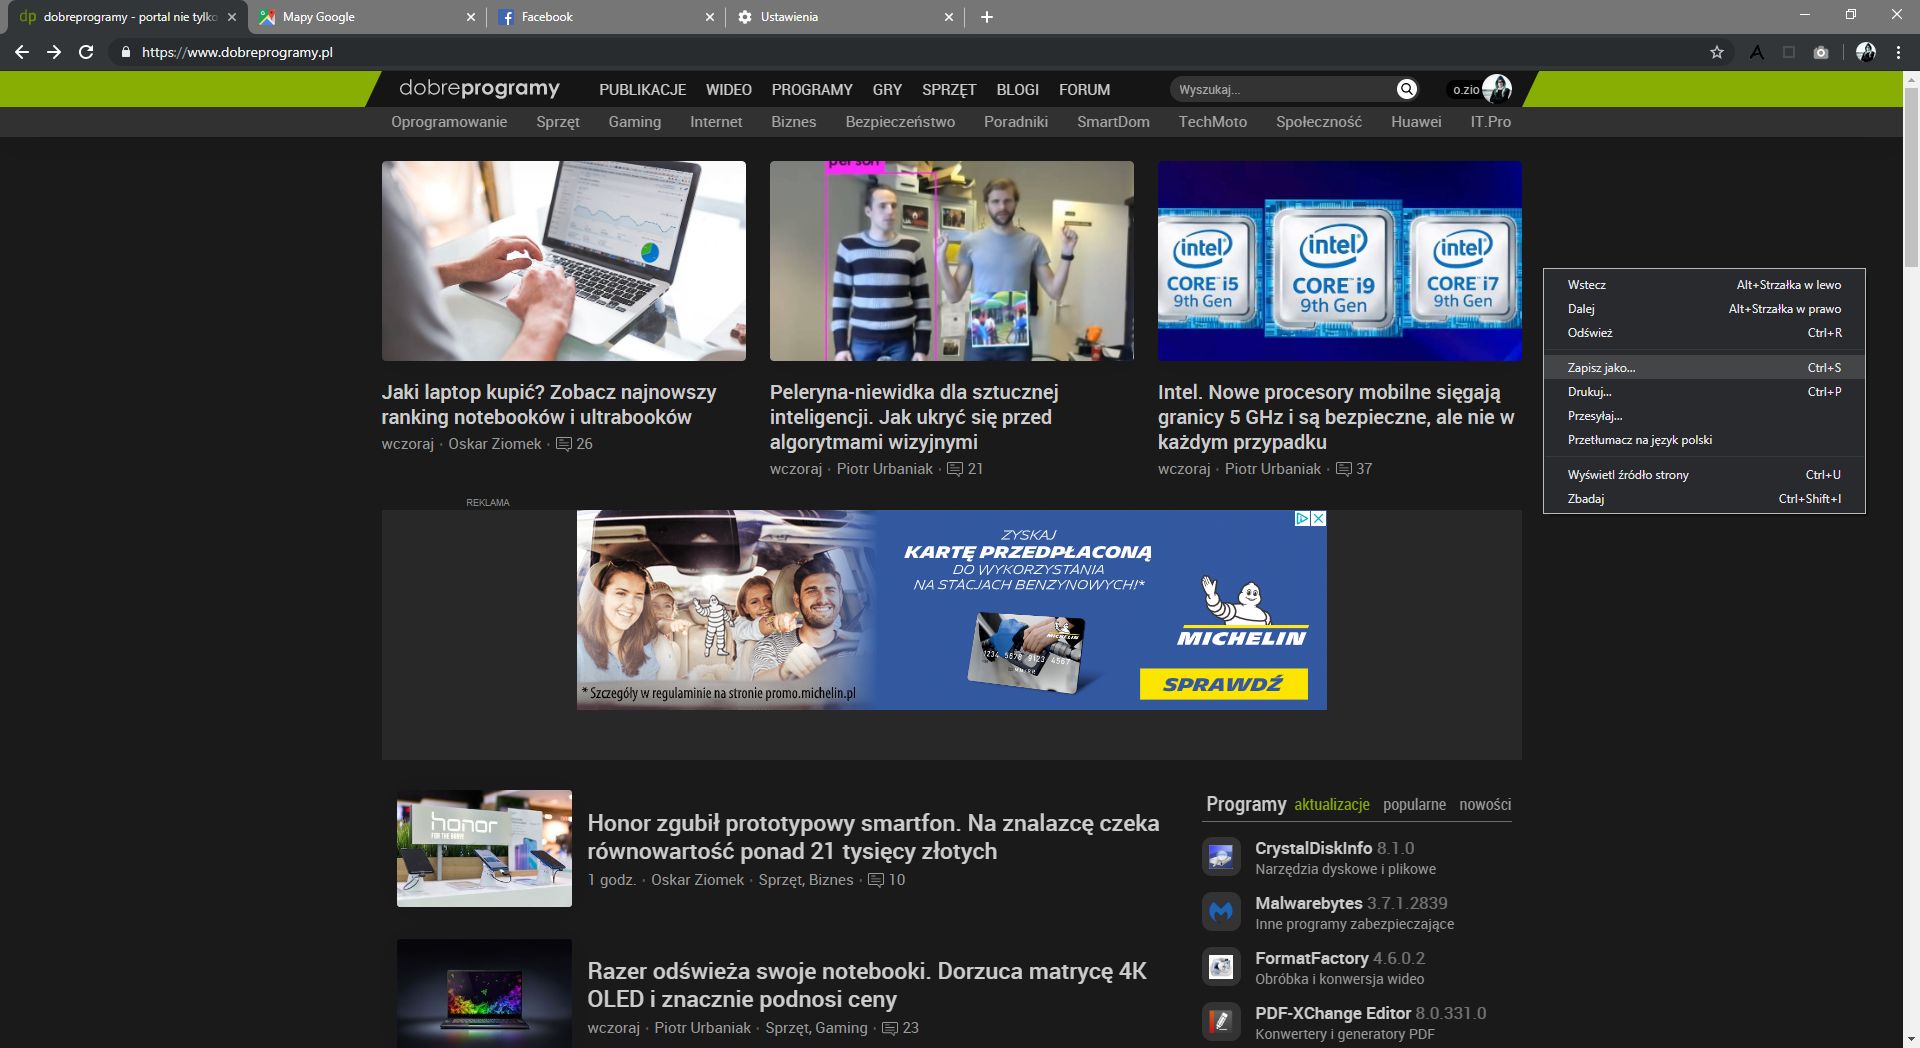
Task: Open the Honor smartphone article link
Action: (x=872, y=837)
